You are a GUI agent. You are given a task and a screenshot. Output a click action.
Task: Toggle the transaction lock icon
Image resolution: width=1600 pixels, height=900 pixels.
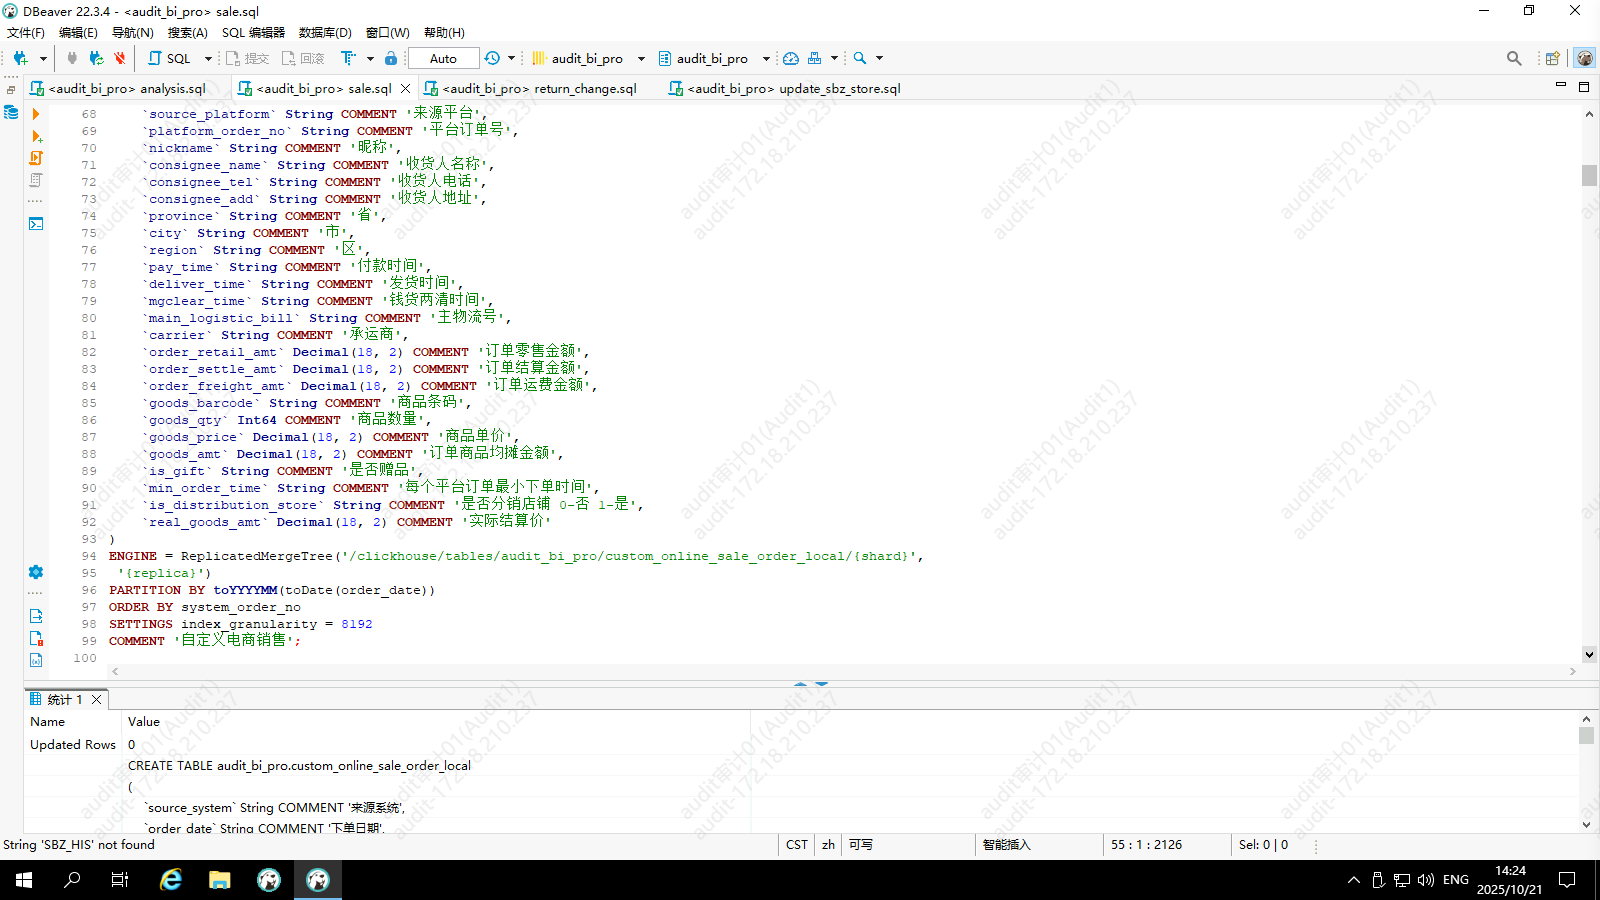point(391,59)
